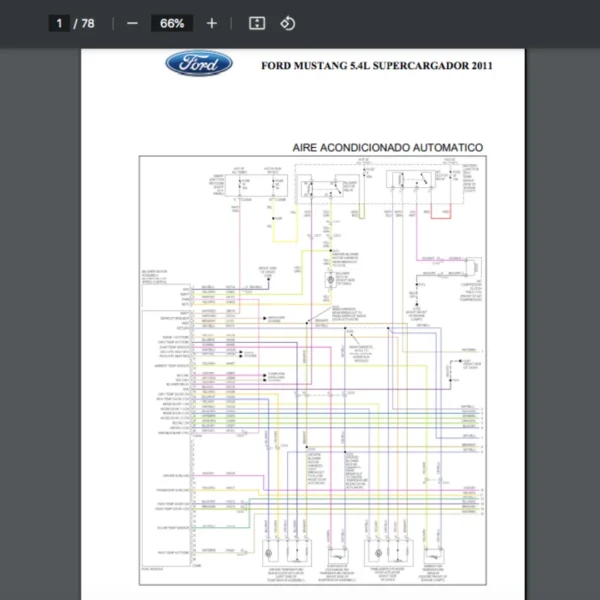The width and height of the screenshot is (600, 600).
Task: Click the 66% zoom level field
Action: 171,23
